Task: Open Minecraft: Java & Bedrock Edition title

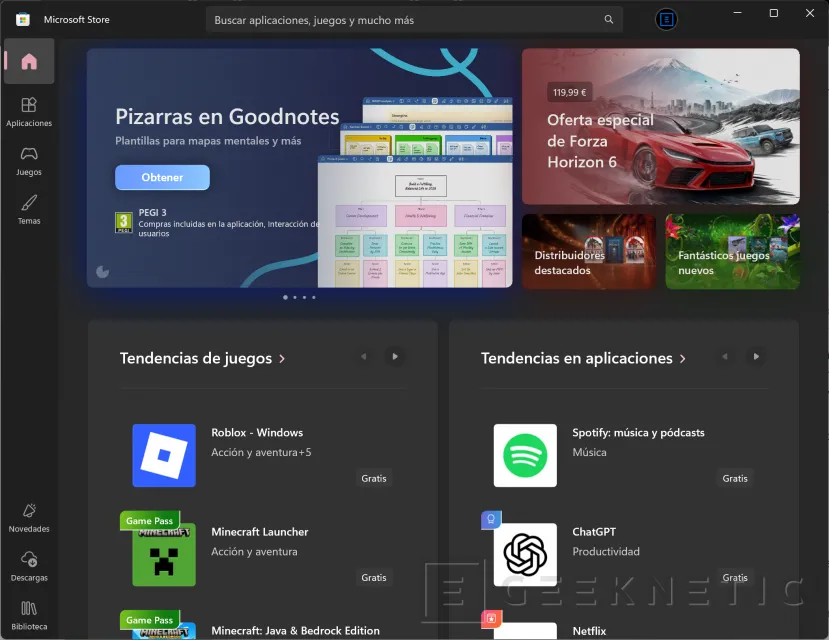Action: coord(295,631)
